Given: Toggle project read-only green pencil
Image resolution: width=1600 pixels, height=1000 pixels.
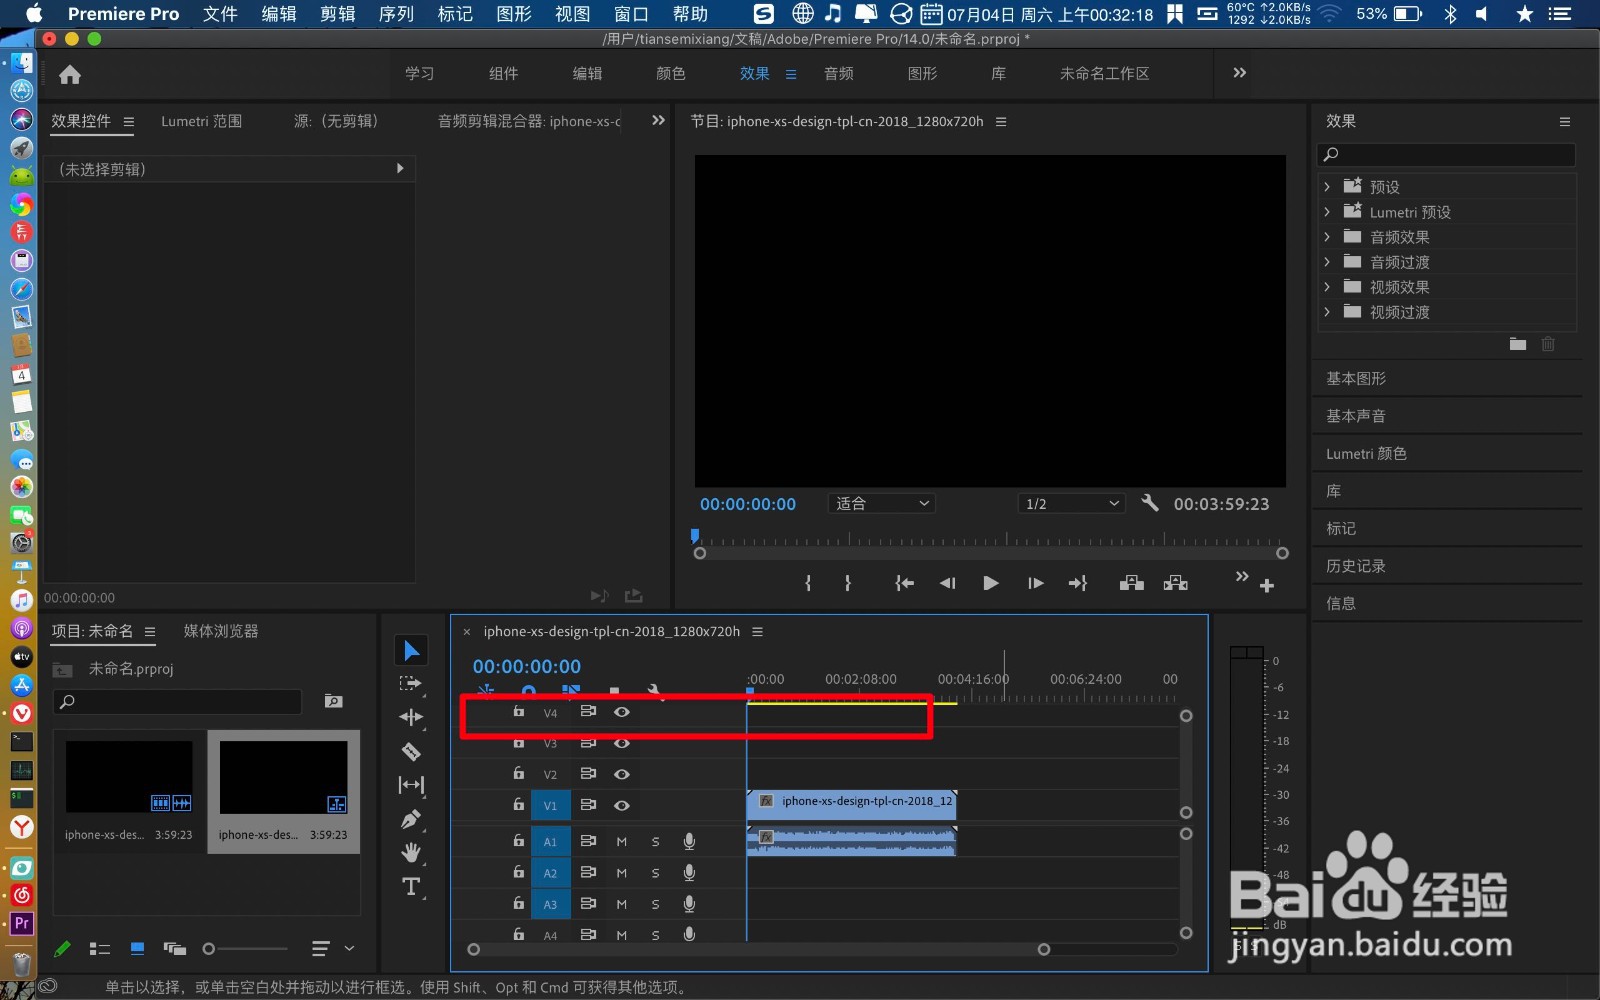Looking at the screenshot, I should 62,948.
